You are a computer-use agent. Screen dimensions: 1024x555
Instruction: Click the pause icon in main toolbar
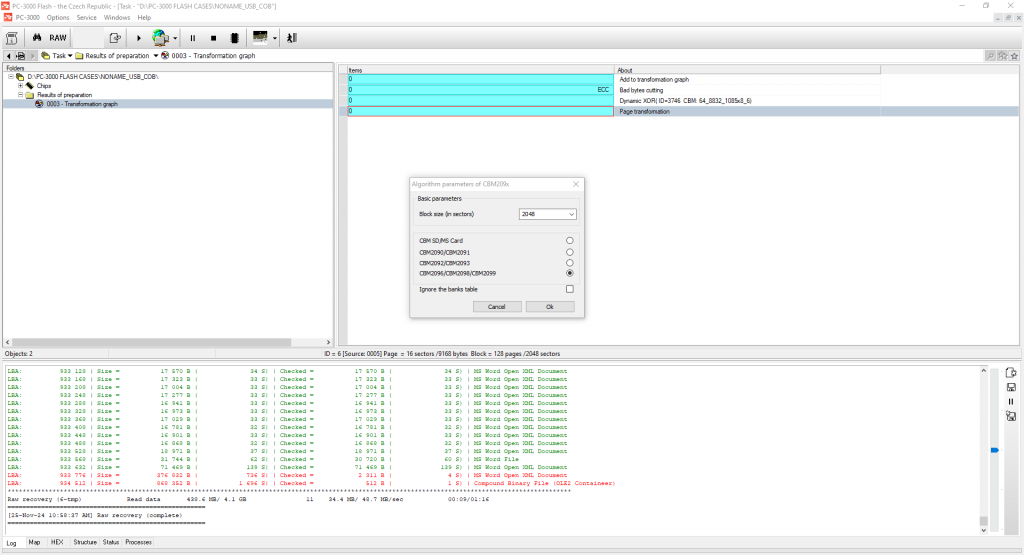click(x=193, y=38)
